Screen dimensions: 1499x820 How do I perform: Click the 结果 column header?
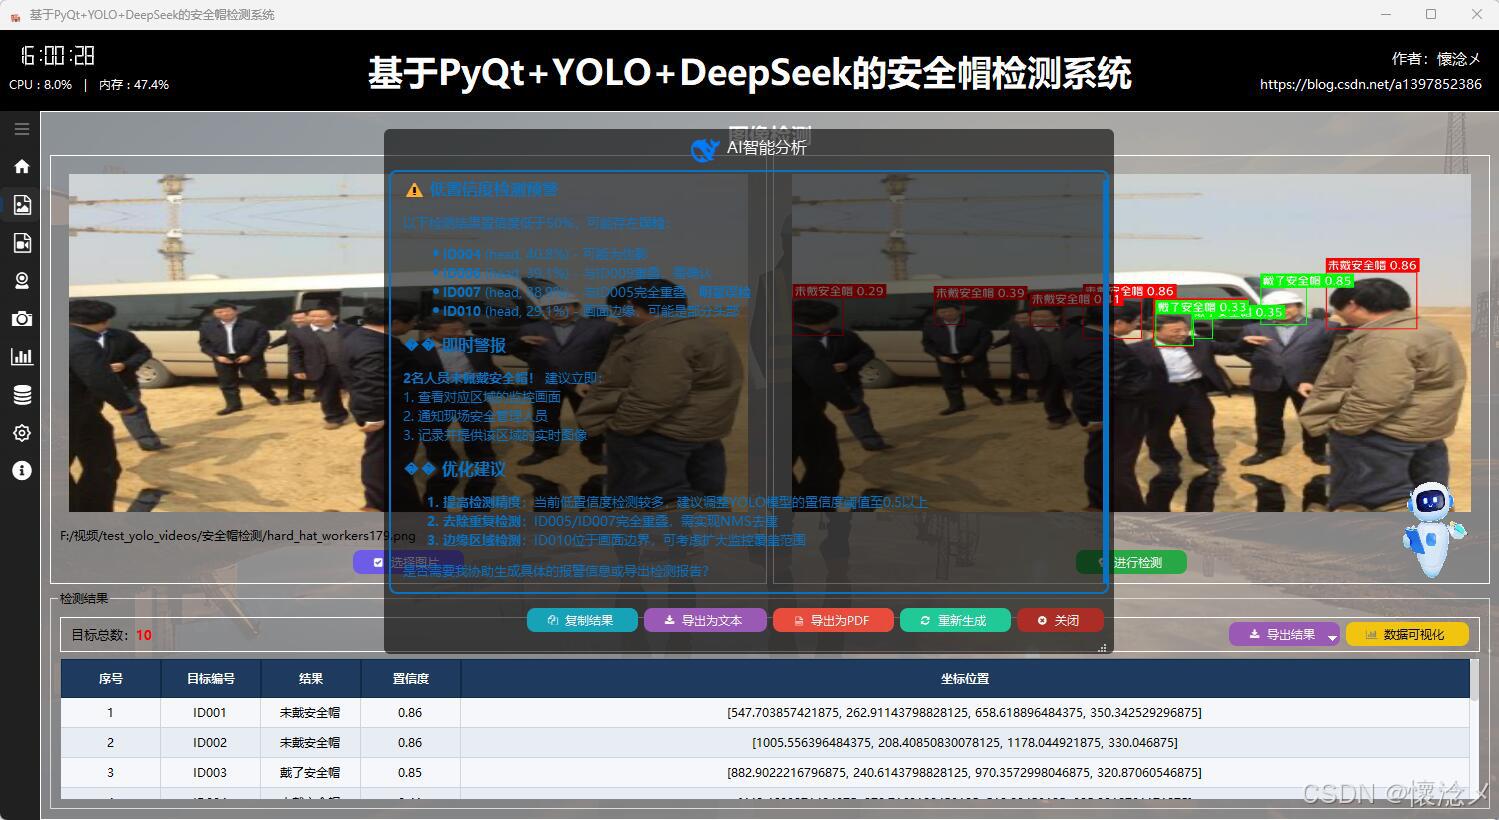[311, 678]
